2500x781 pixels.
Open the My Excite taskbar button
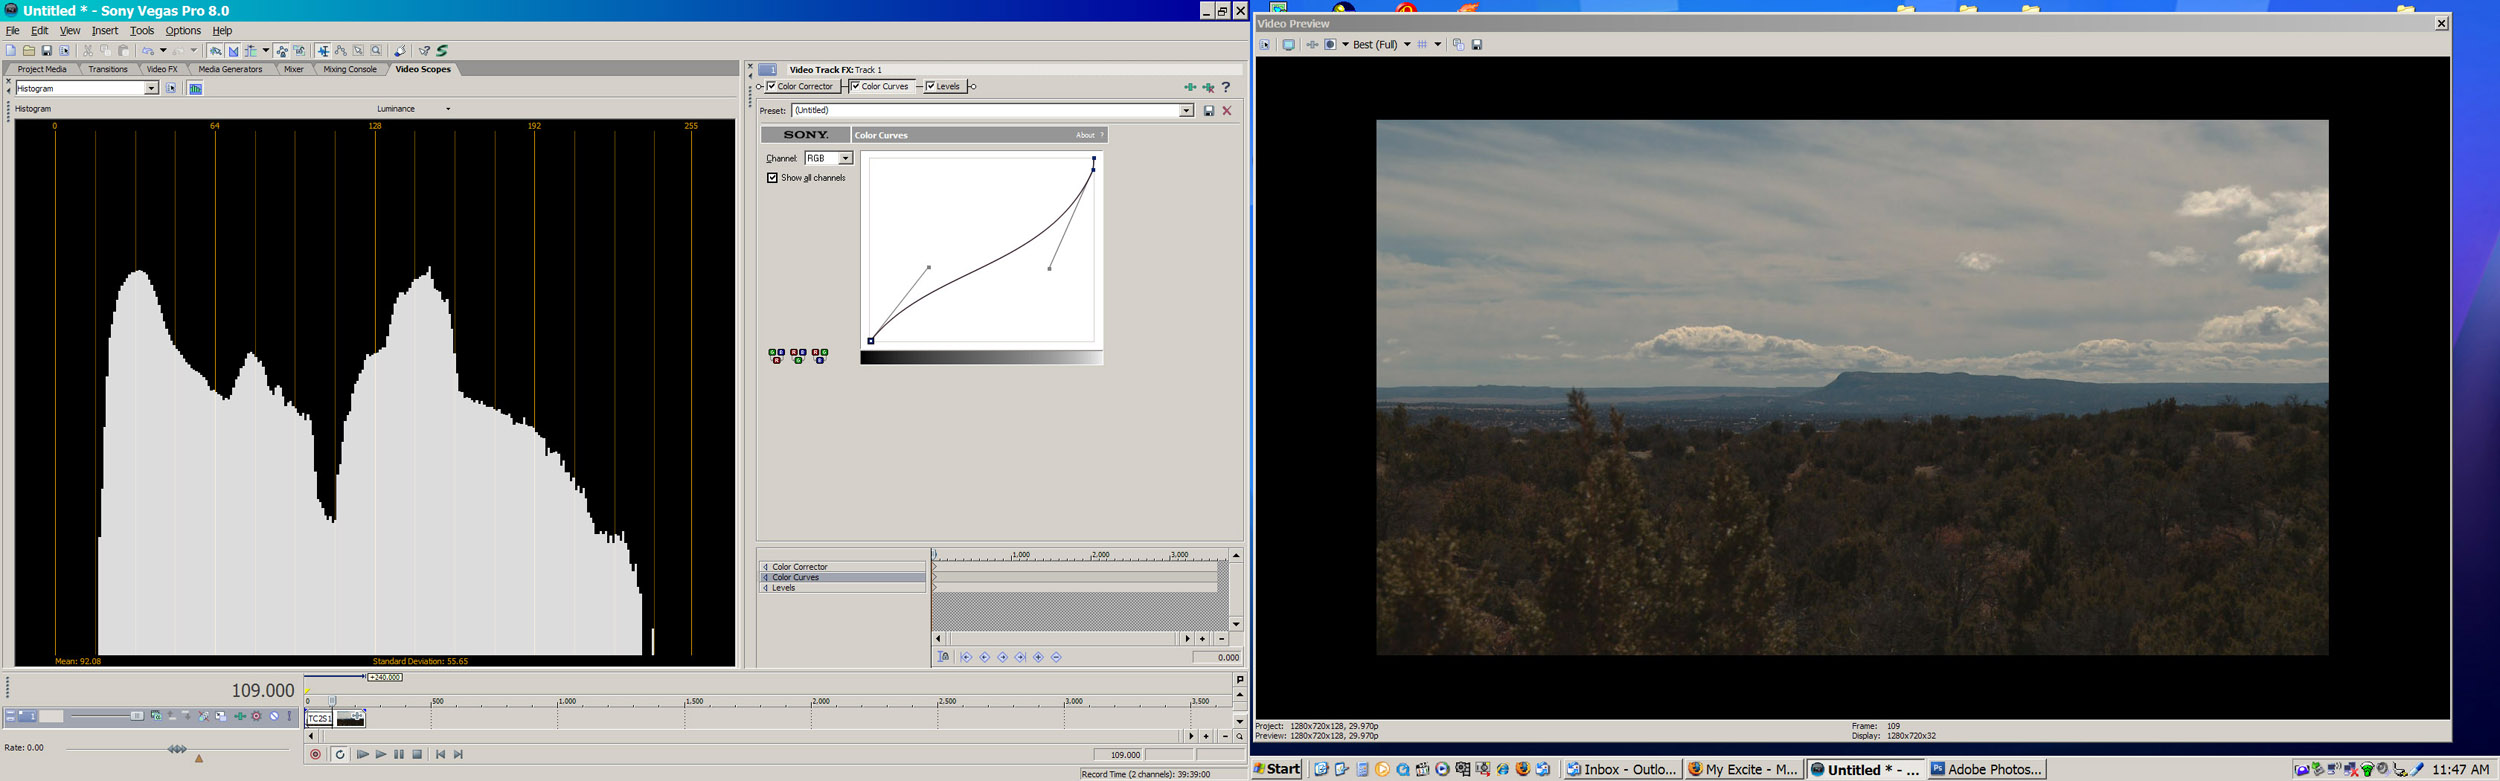1744,769
